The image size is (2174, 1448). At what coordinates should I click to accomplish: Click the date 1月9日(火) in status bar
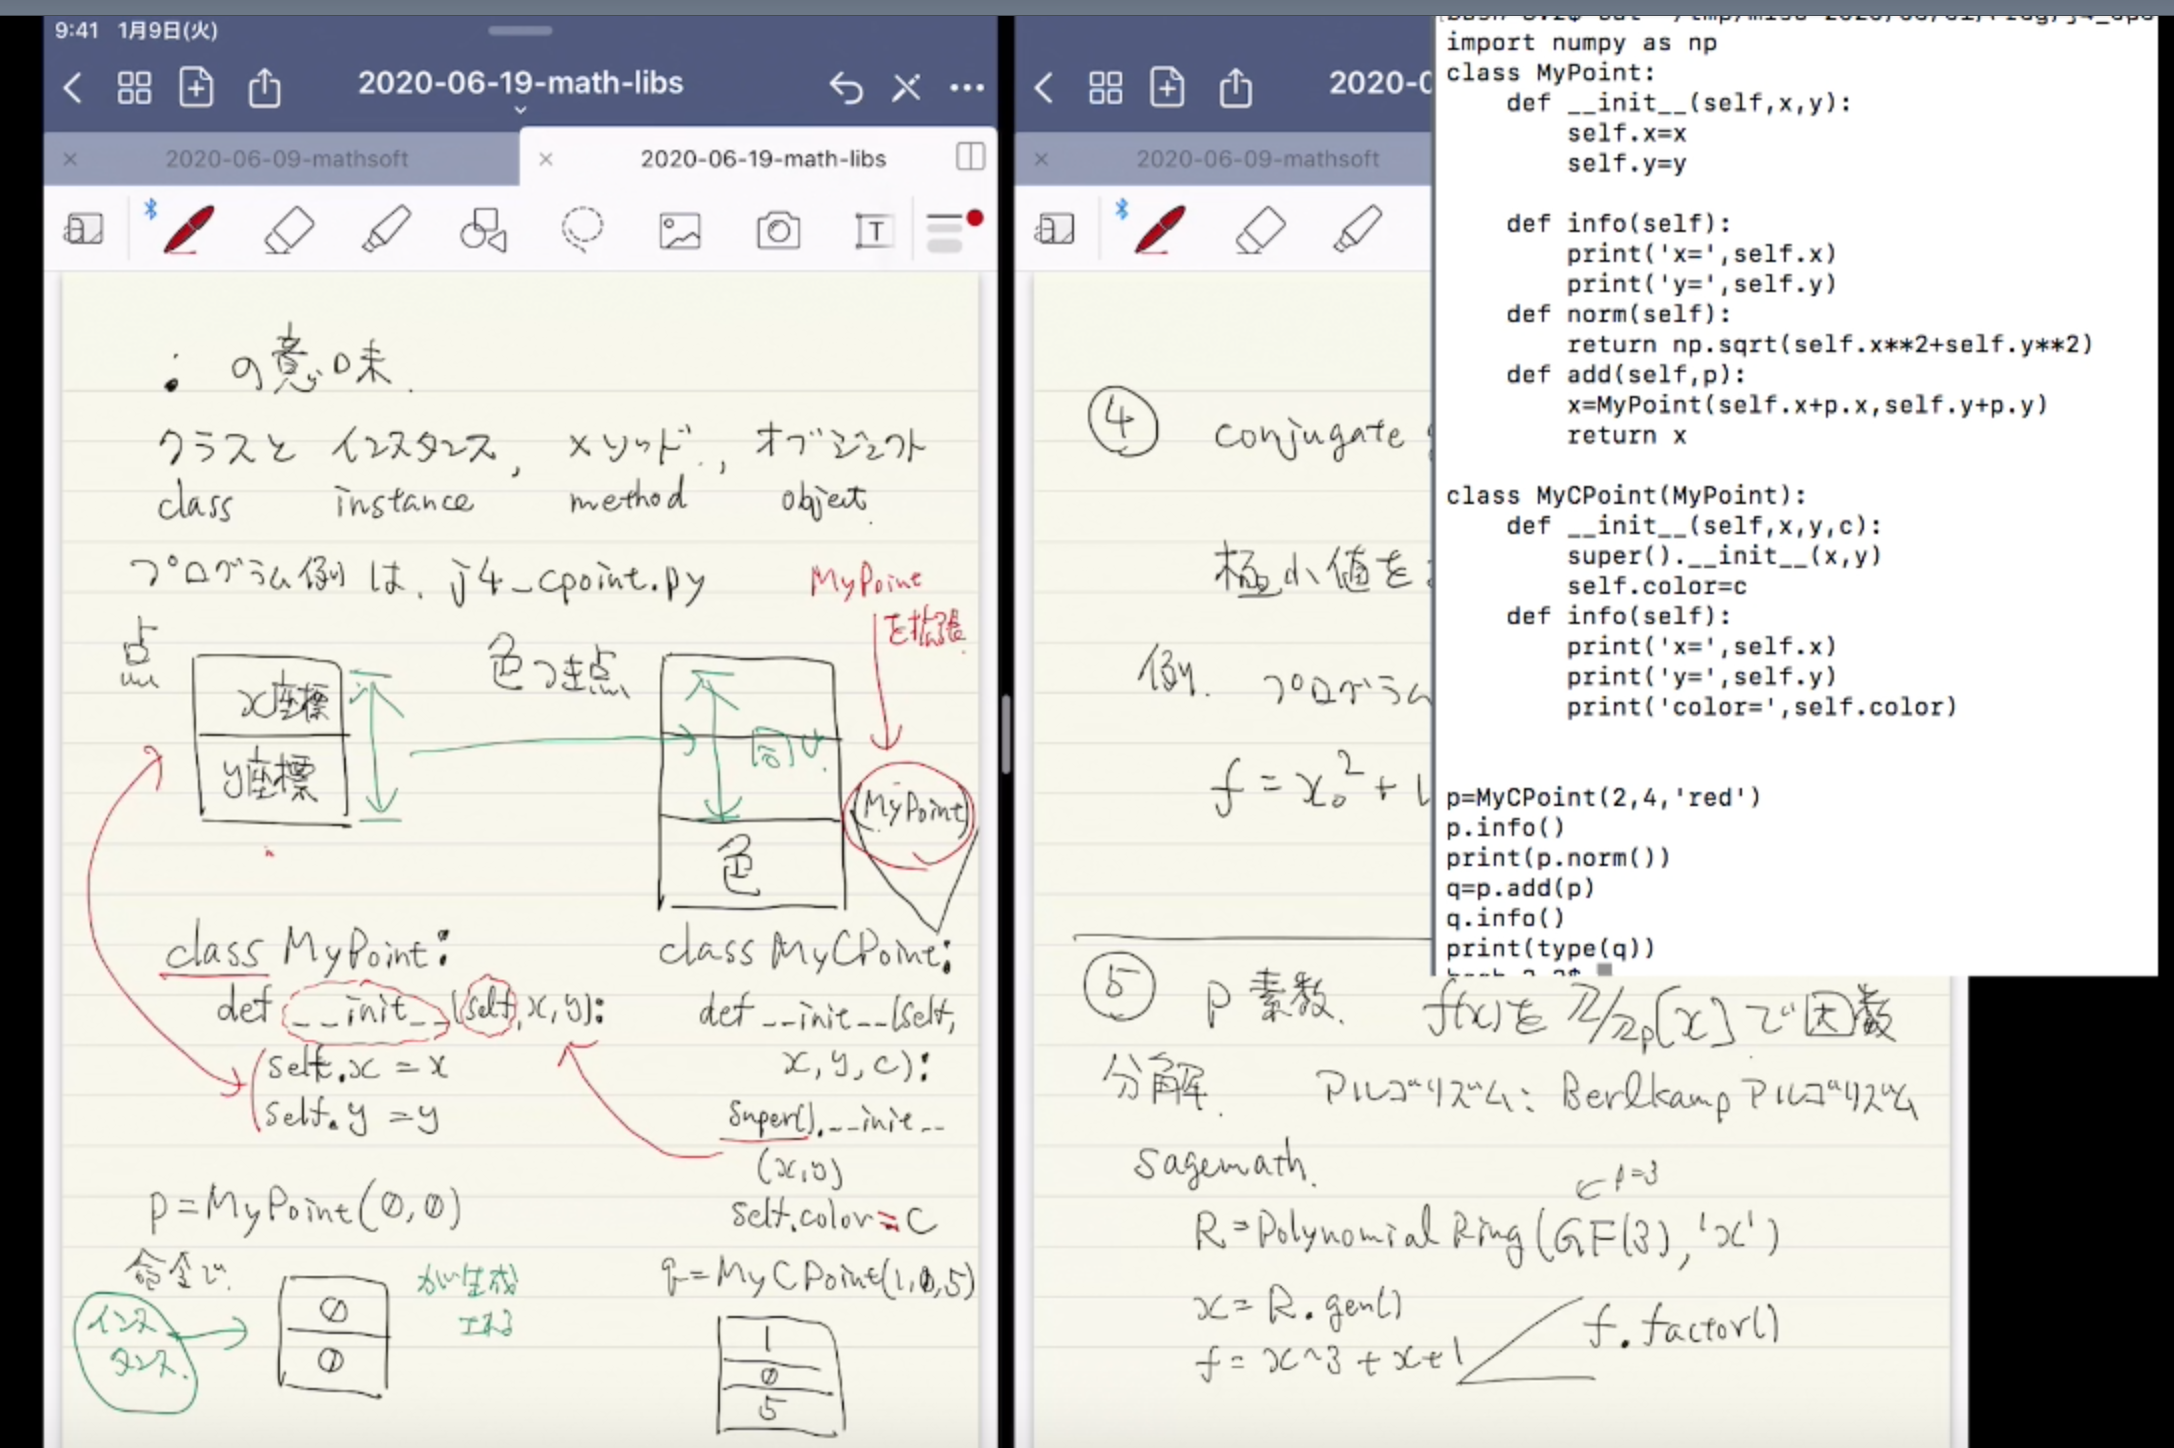(168, 30)
